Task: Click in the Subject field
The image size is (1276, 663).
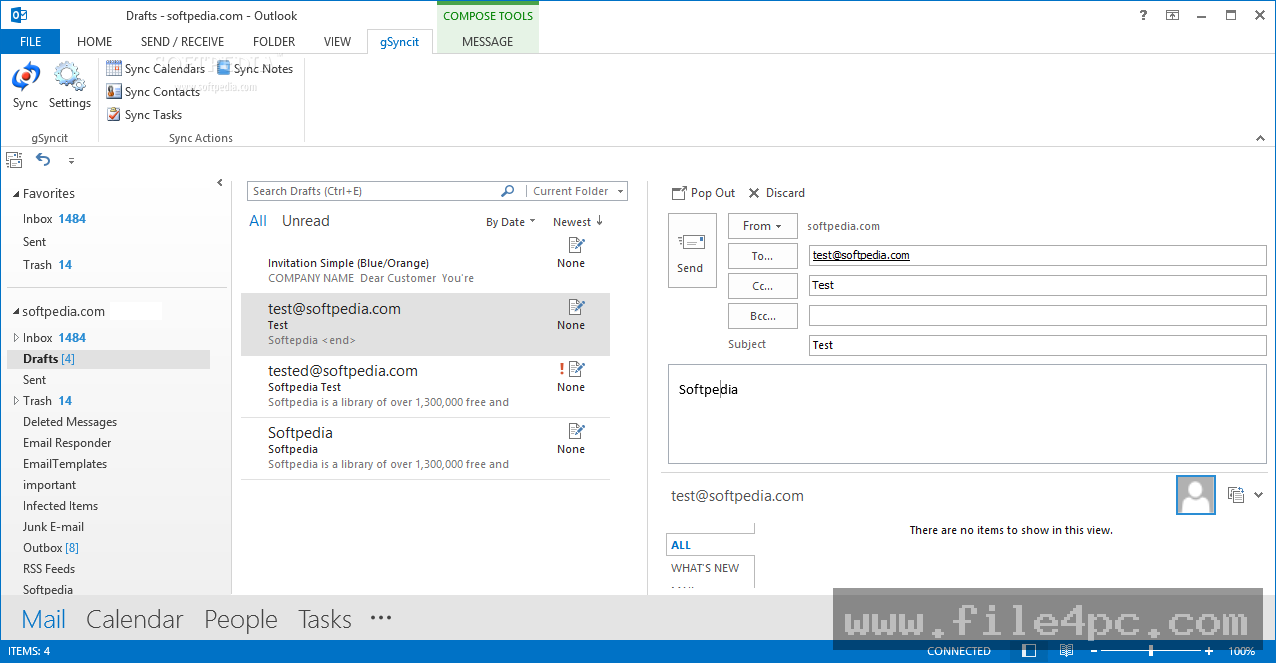Action: pos(1038,345)
